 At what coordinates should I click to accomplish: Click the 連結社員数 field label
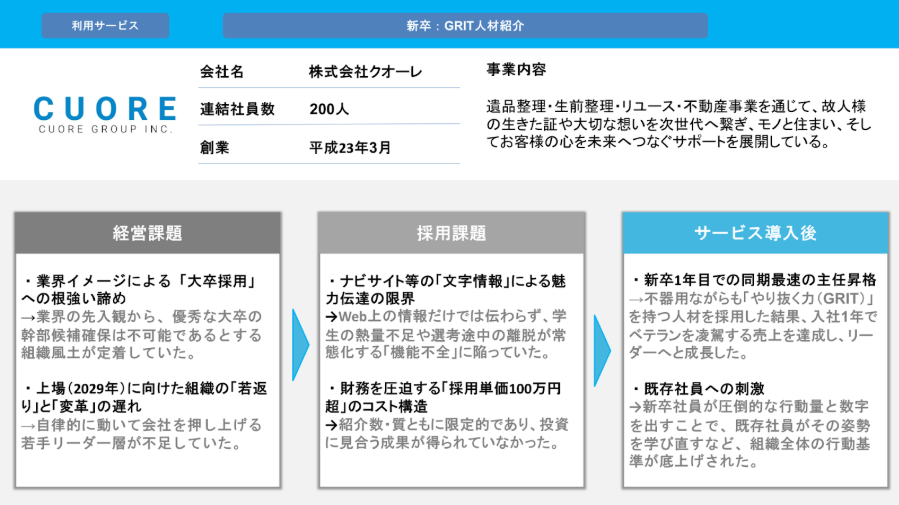coord(237,109)
